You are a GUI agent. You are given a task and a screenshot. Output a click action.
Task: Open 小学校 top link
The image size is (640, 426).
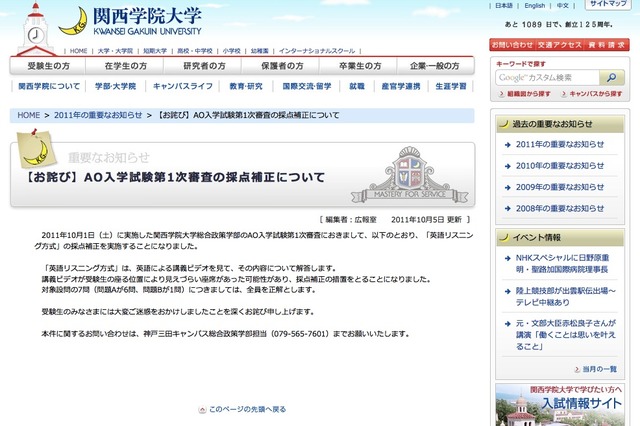[231, 51]
